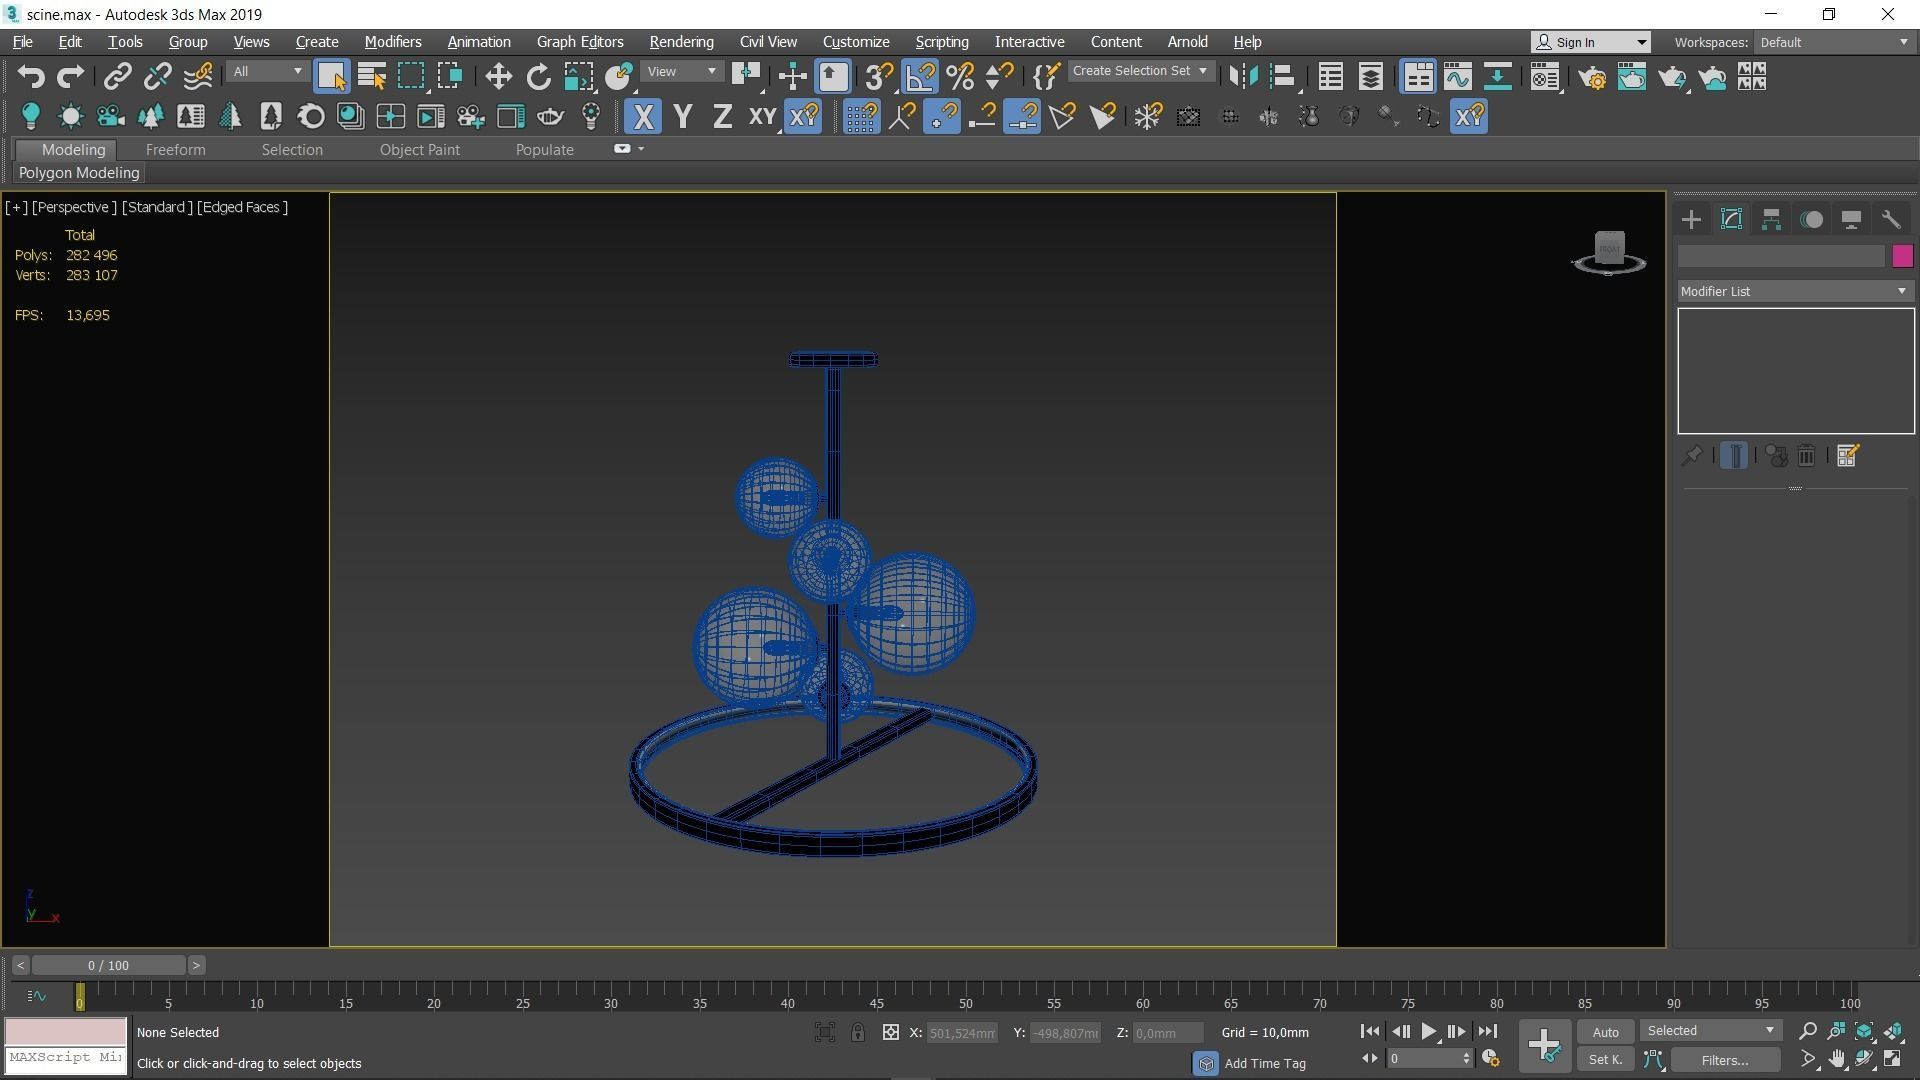
Task: Open the Selected key filter dropdown
Action: tap(1710, 1031)
